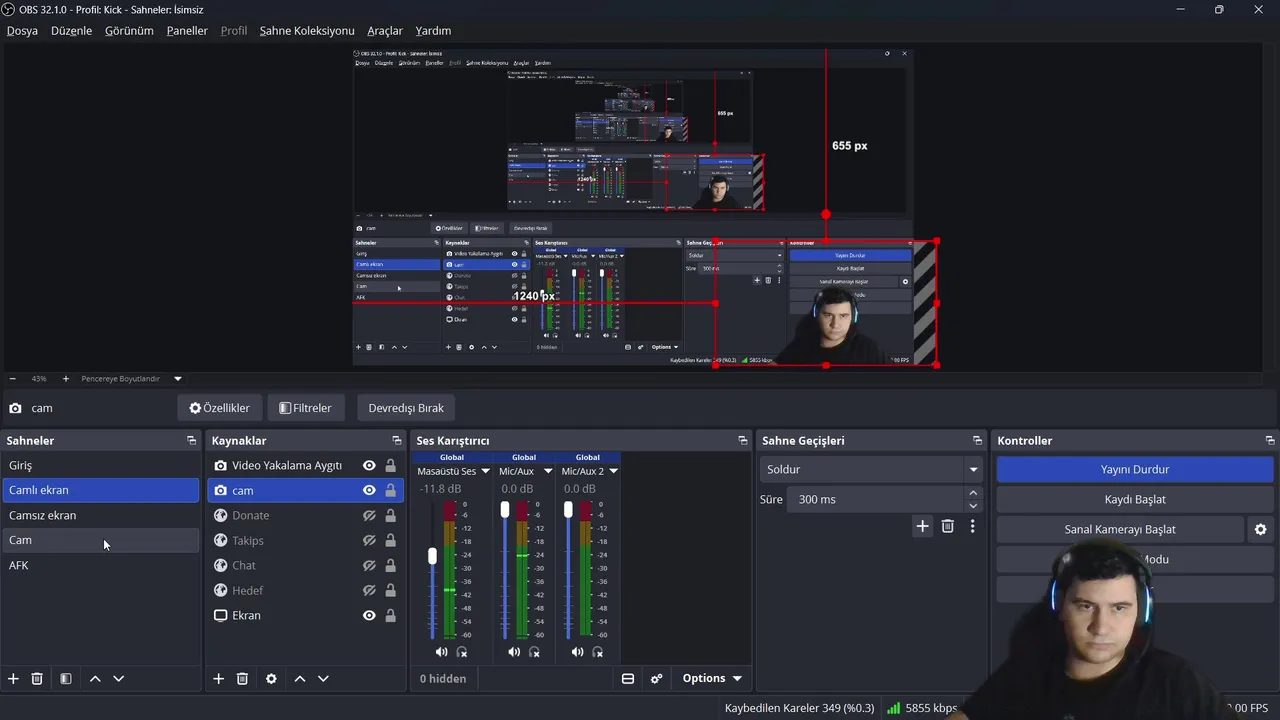Zoom out preview with minus icon
Screen dimensions: 1280x720
pyautogui.click(x=12, y=379)
